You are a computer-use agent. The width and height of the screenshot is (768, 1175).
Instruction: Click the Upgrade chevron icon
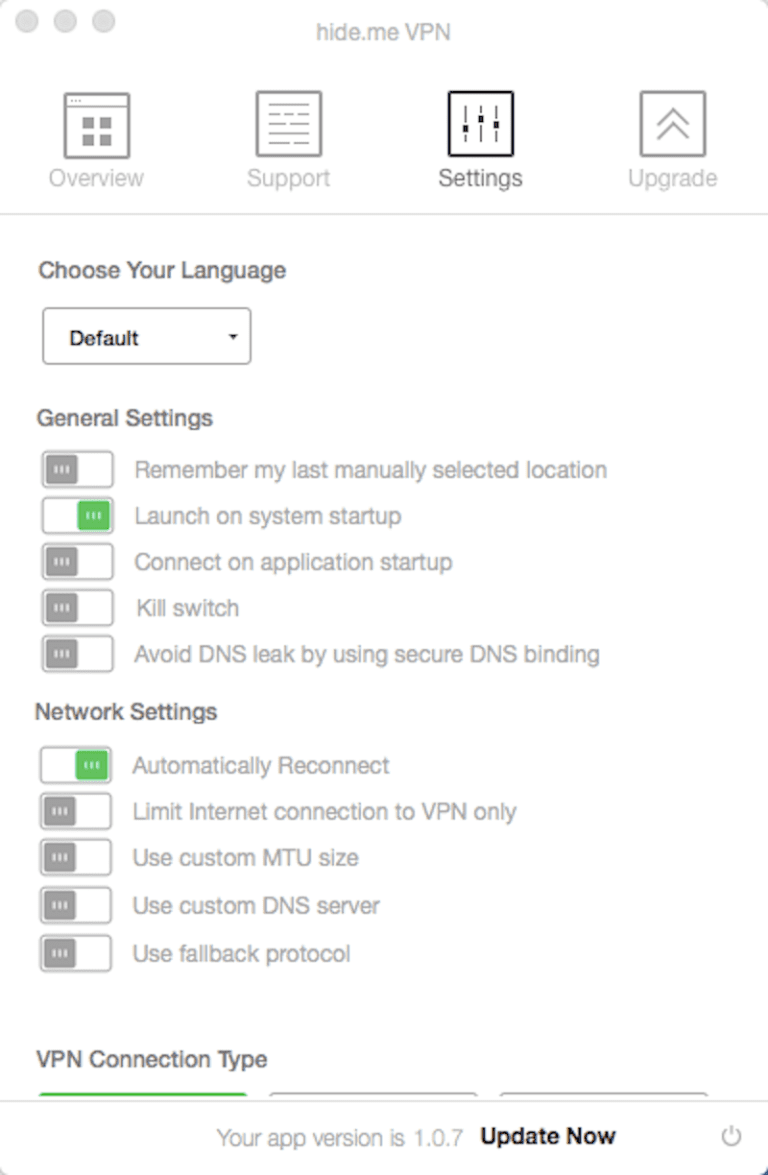click(x=672, y=125)
